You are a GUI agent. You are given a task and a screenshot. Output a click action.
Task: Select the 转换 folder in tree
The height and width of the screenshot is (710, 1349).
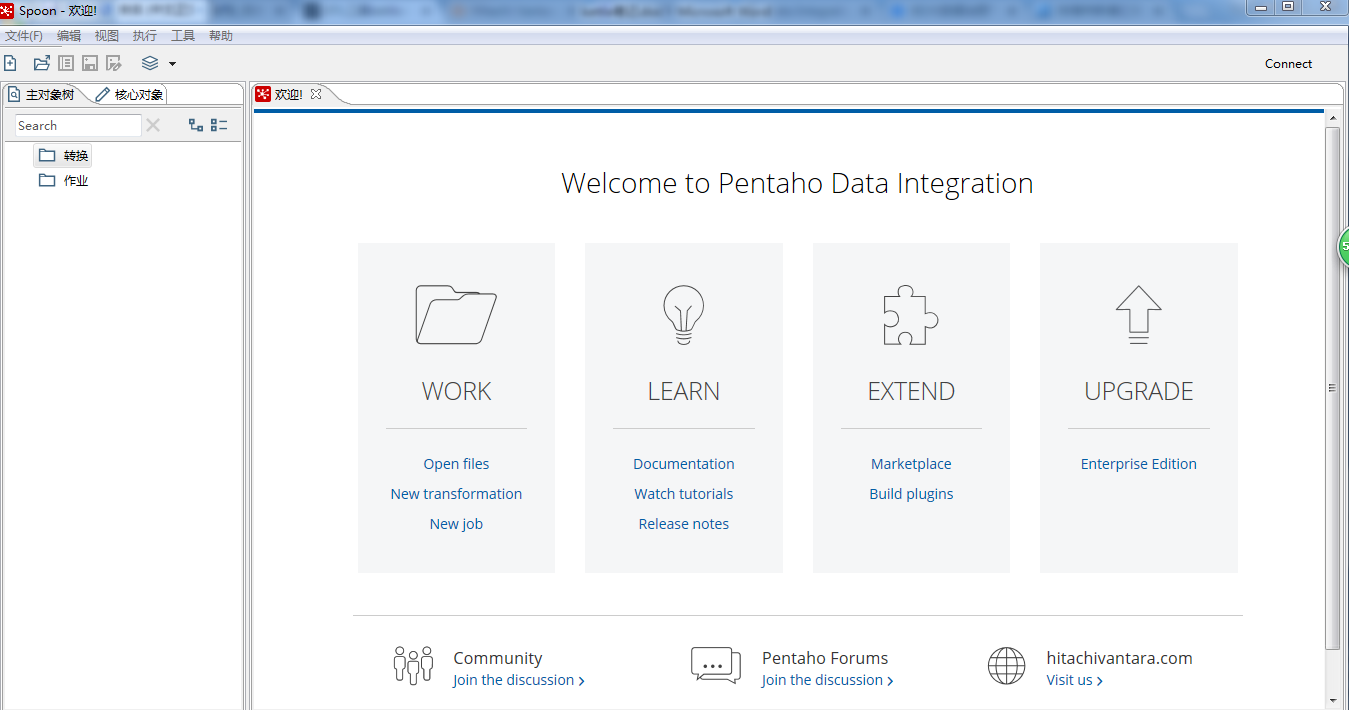[x=63, y=155]
